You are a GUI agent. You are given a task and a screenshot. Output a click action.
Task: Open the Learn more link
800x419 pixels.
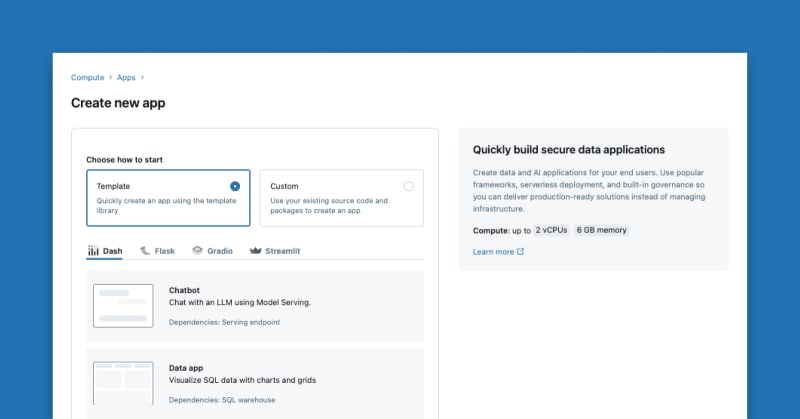pyautogui.click(x=493, y=252)
